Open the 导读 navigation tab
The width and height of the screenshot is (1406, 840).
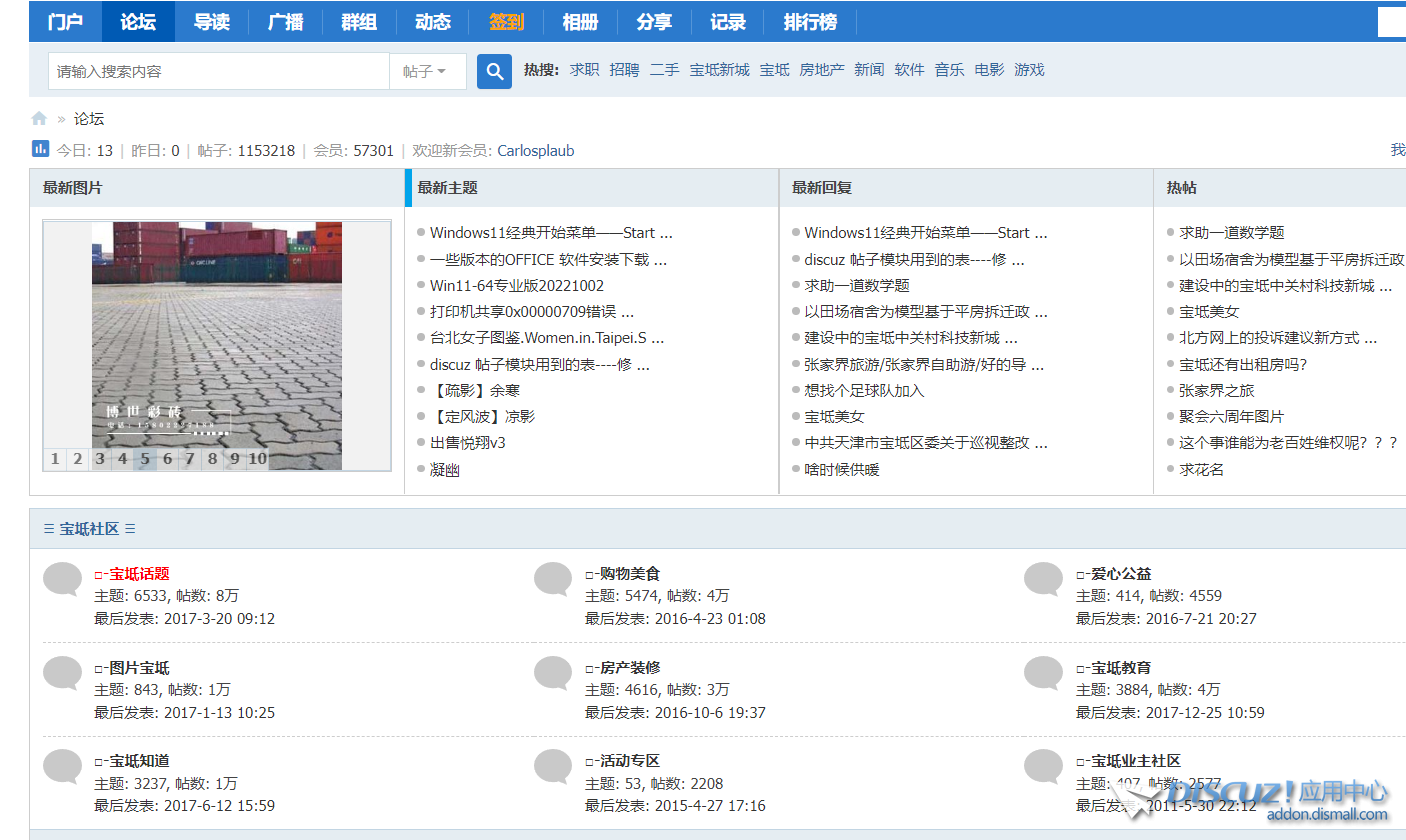211,21
